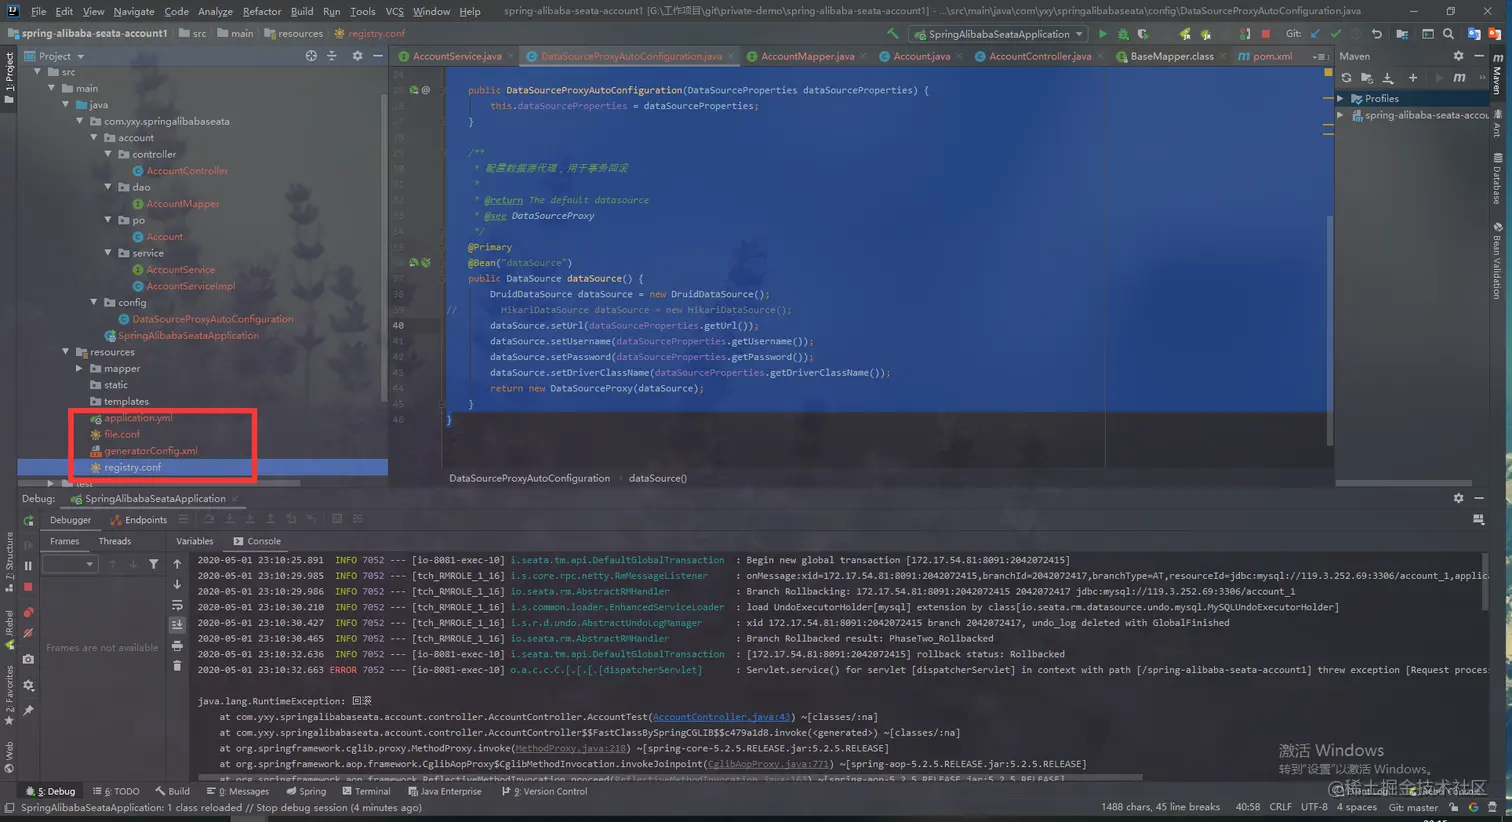
Task: Open the Refactor menu
Action: [261, 11]
